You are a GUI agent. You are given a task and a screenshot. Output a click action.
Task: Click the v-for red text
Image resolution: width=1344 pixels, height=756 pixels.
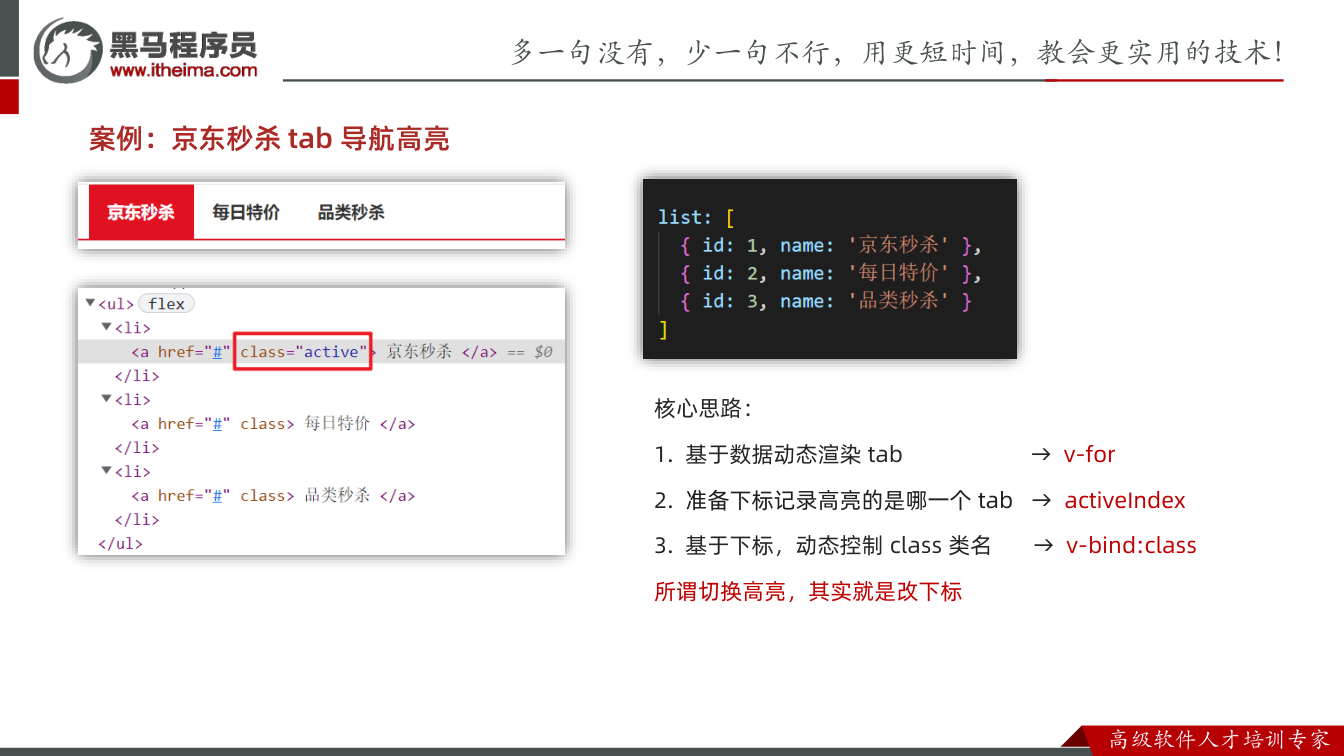(1089, 455)
